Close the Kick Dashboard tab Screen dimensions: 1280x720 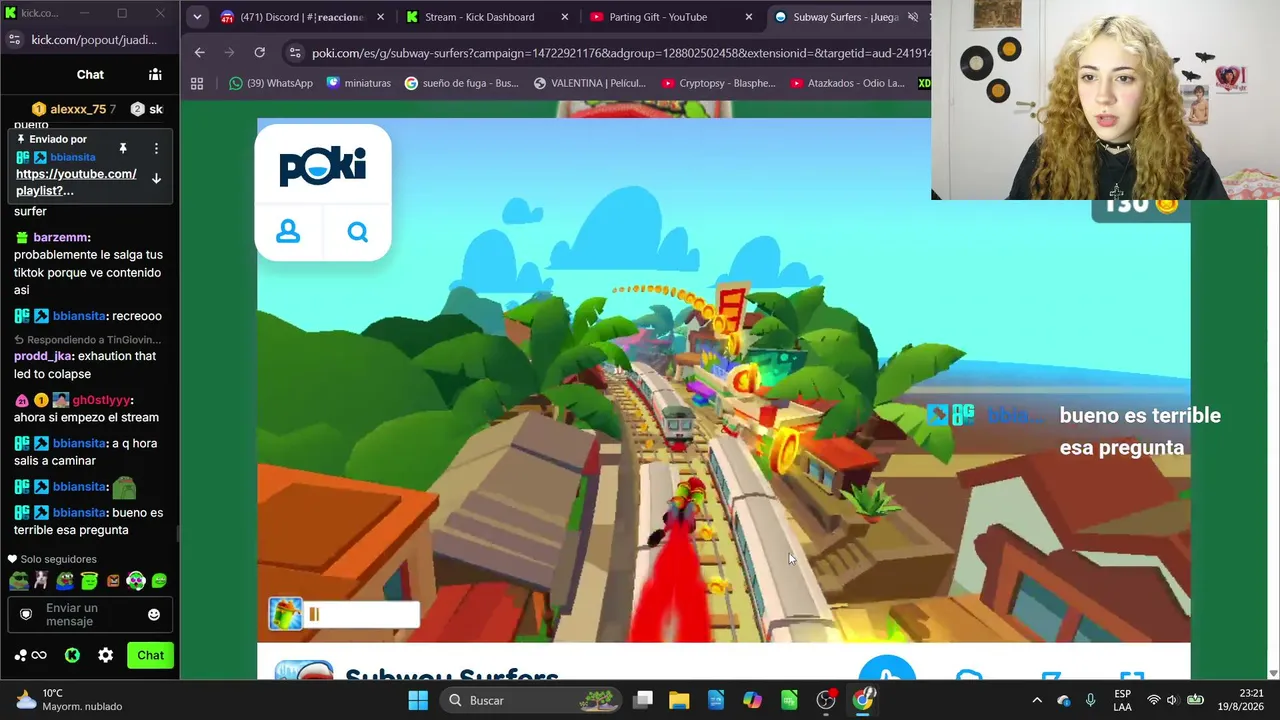(x=565, y=17)
